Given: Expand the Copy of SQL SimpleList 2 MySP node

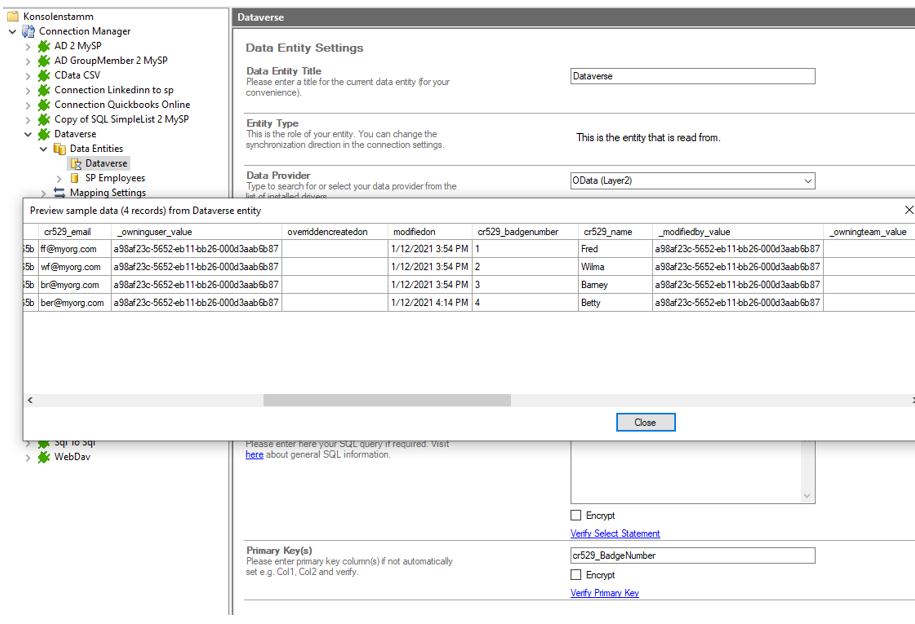Looking at the screenshot, I should (x=28, y=120).
